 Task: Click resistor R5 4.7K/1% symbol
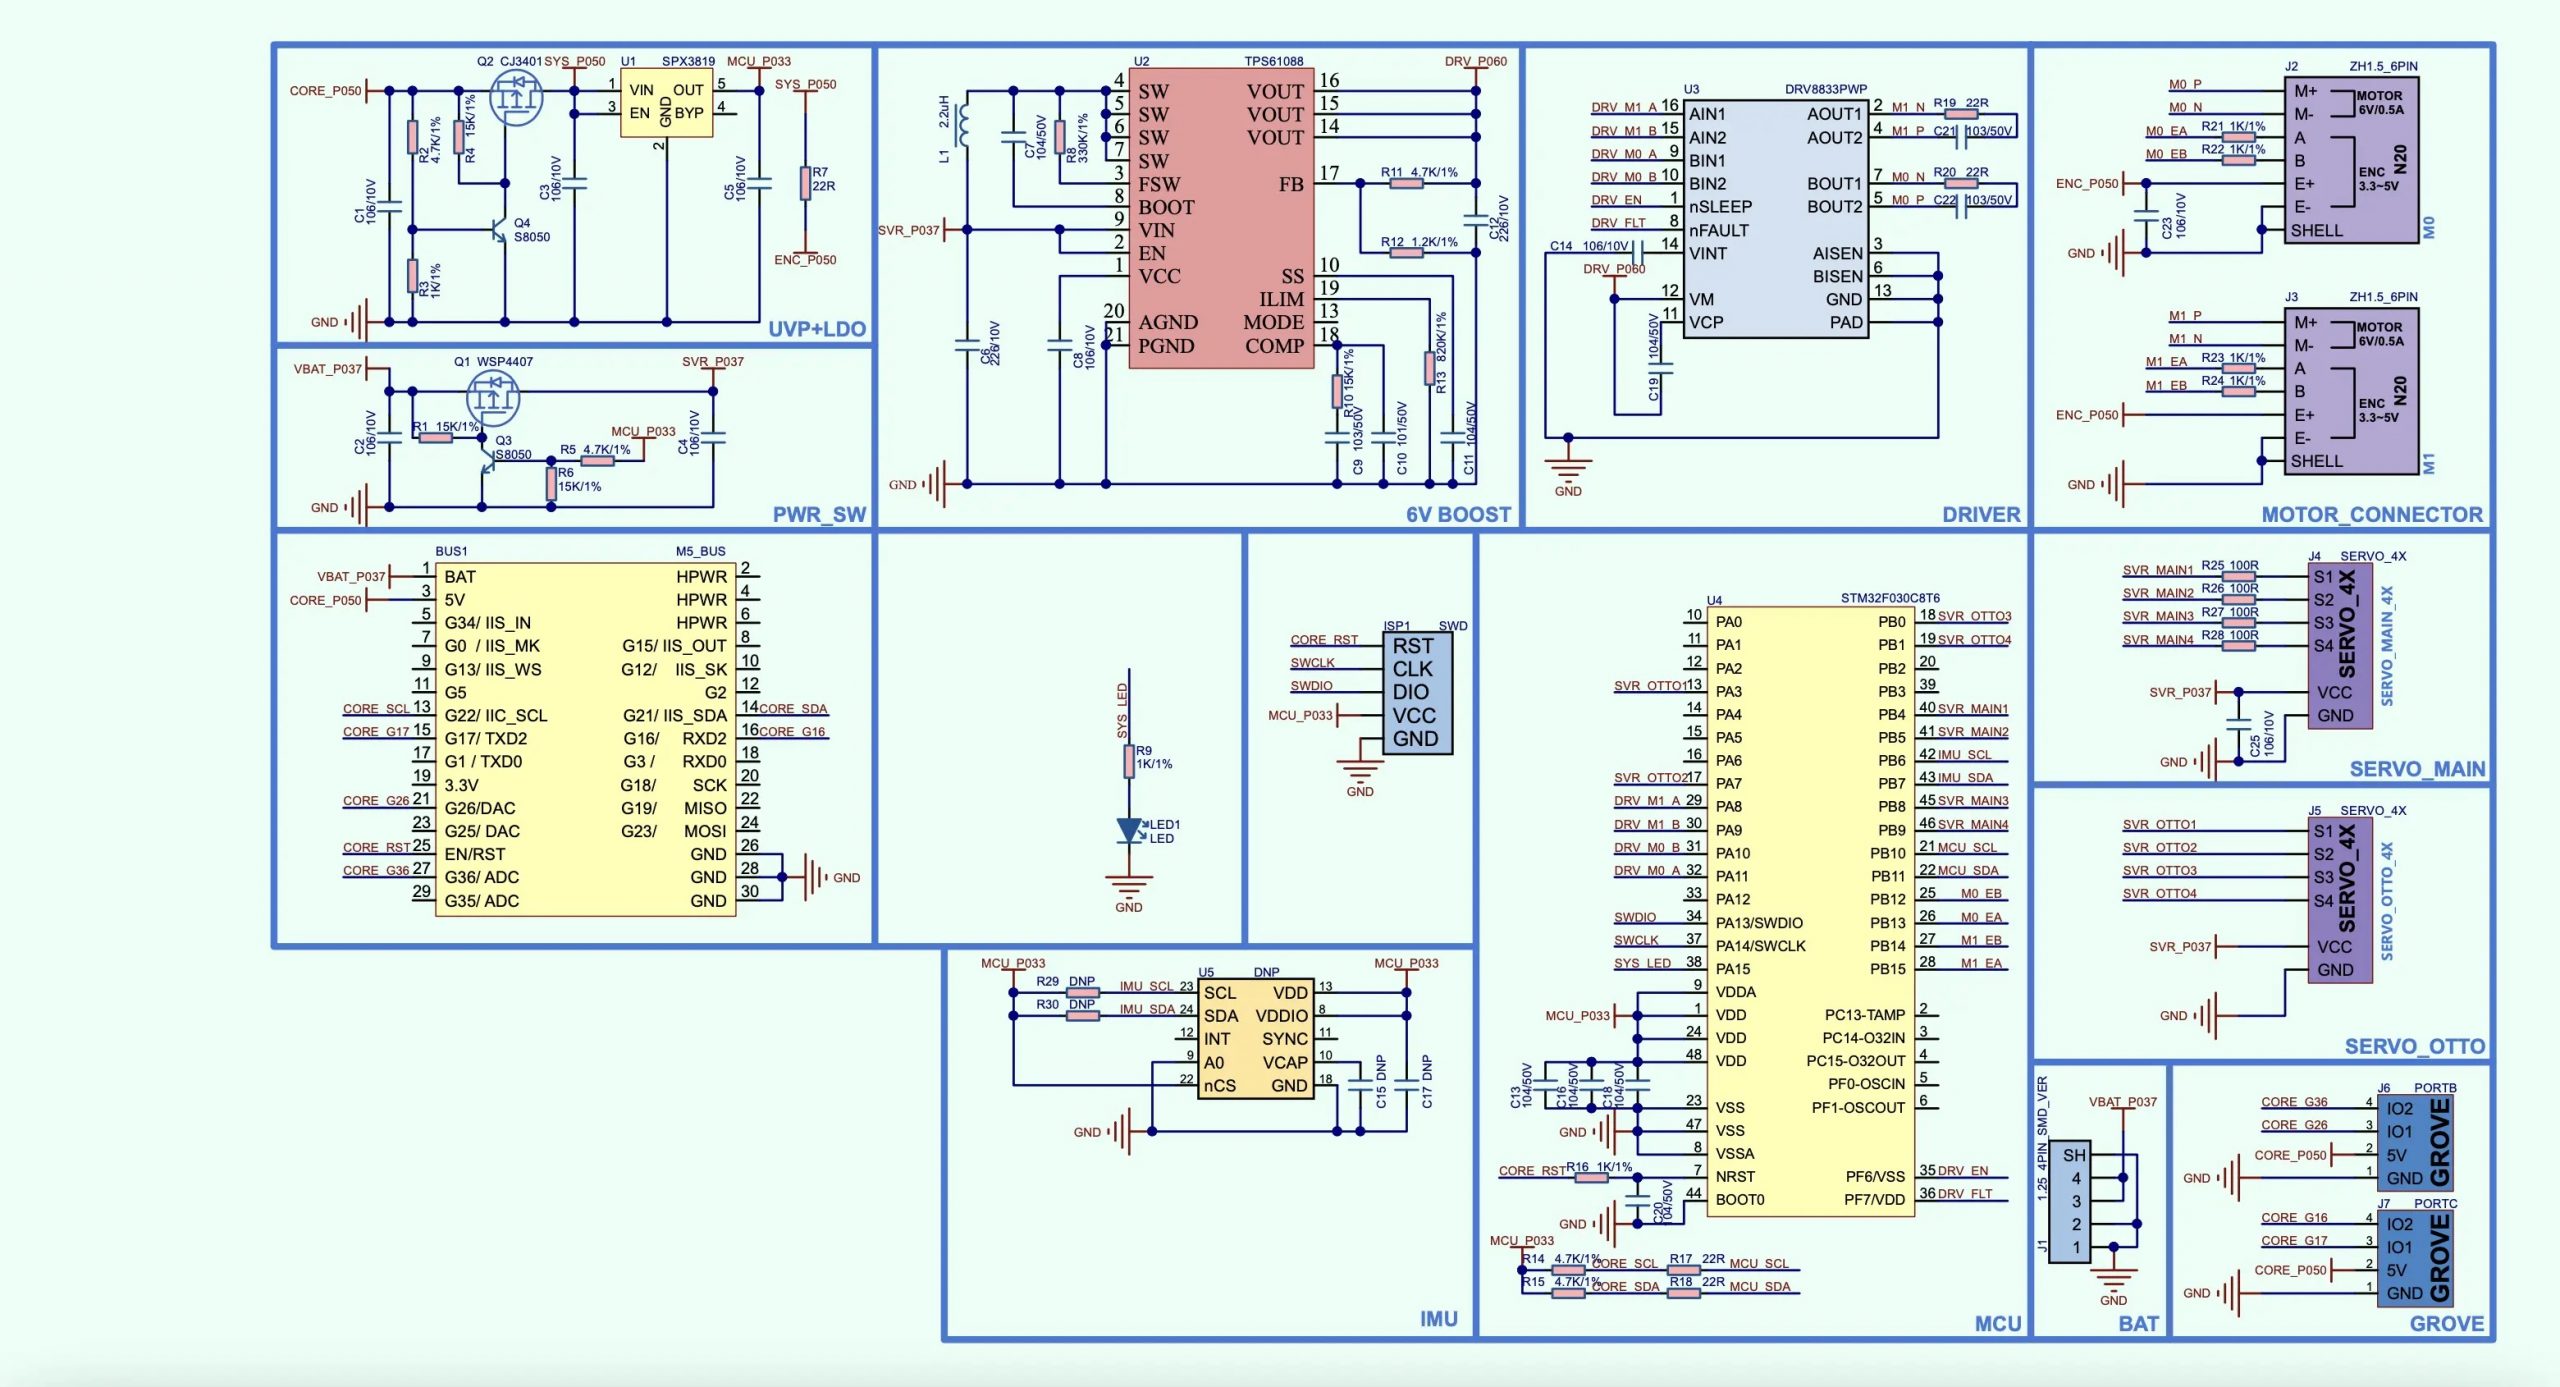point(597,461)
